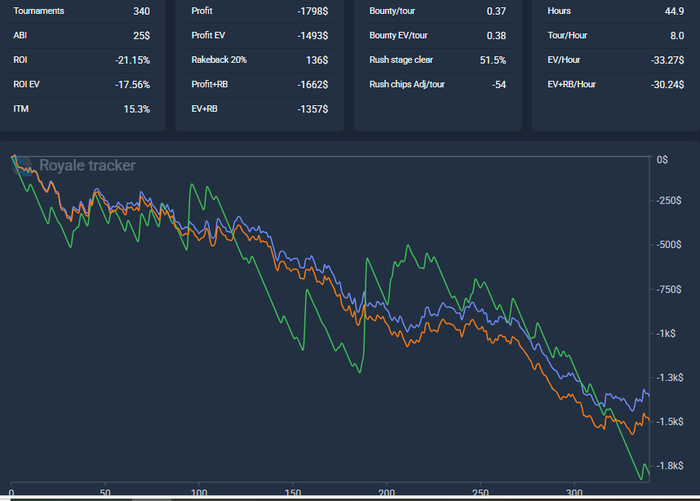
Task: Click the 50 x-axis tick label
Action: coord(105,492)
